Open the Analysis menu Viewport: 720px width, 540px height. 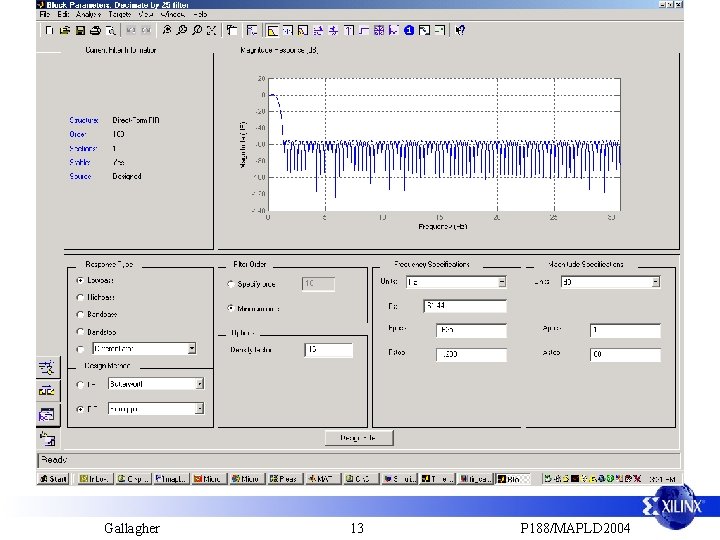[88, 15]
